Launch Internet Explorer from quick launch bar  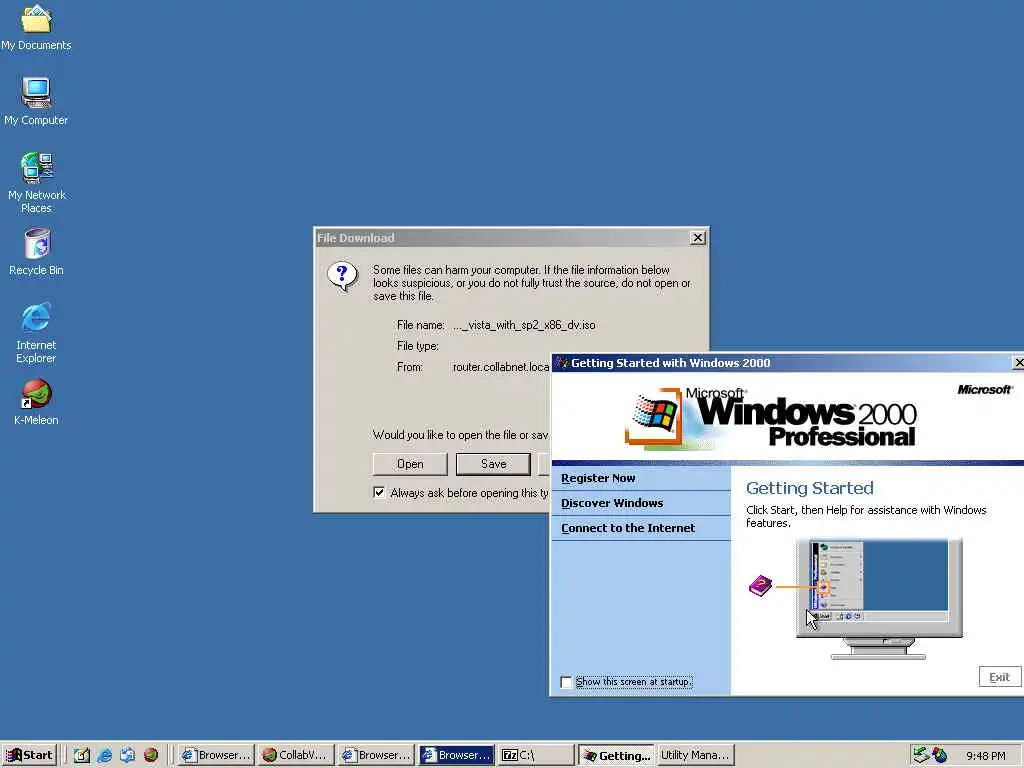(104, 755)
